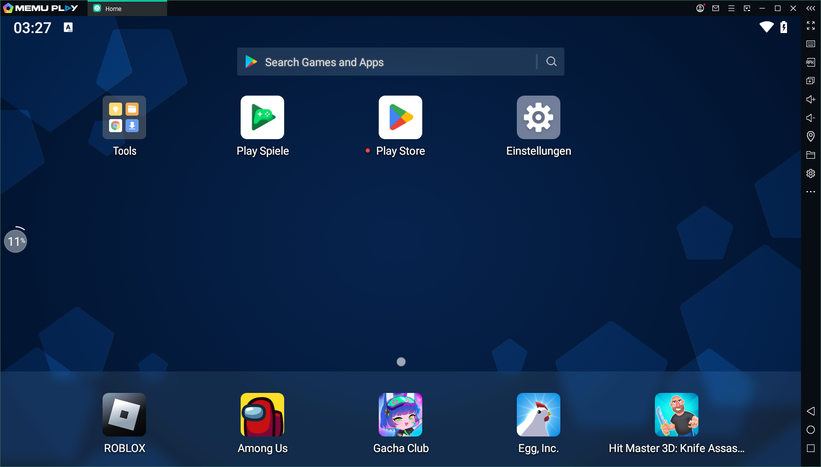Collapse the right sidebar with arrows
Image resolution: width=821 pixels, height=467 pixels.
[810, 8]
